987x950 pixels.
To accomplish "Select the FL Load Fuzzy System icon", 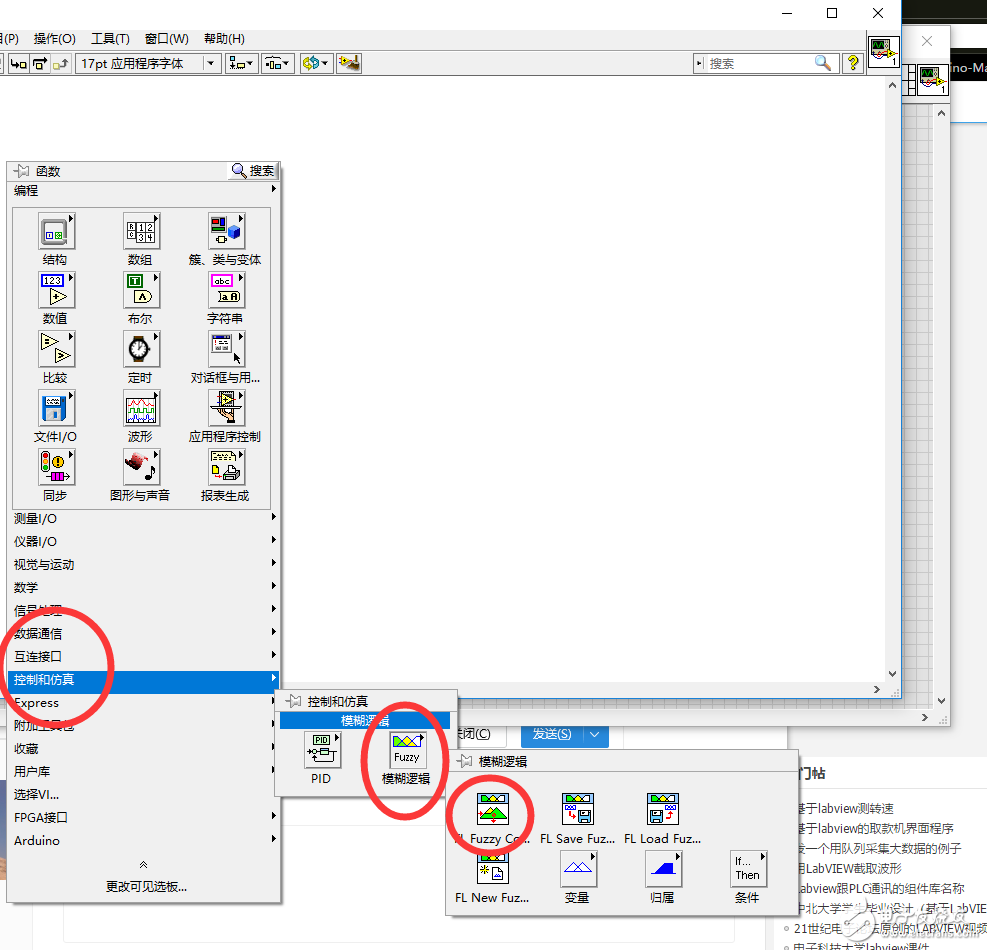I will 663,810.
